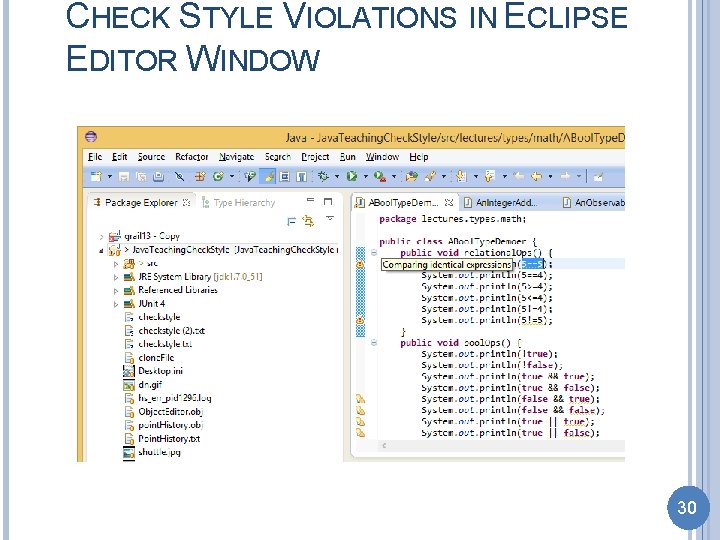Click the Last Edit Location icon

click(519, 176)
